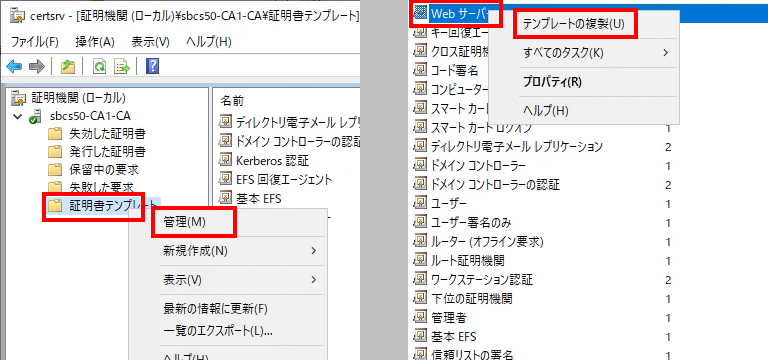Click the Forward arrow toolbar icon

[x=37, y=67]
